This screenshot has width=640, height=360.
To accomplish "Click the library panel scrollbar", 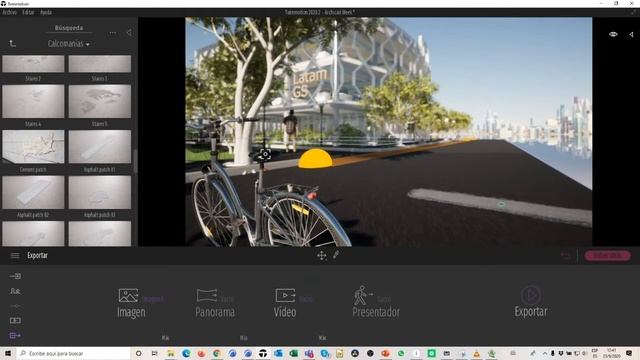I will (135, 161).
